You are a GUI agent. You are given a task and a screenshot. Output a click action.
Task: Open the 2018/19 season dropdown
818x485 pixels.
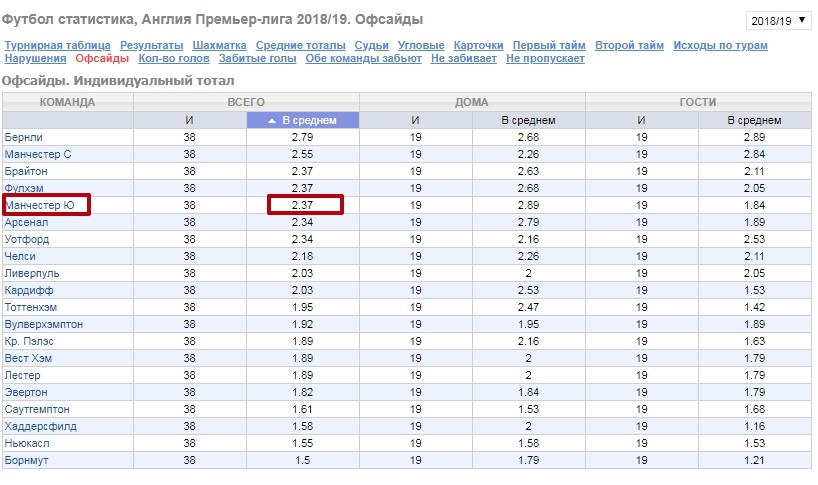coord(778,21)
